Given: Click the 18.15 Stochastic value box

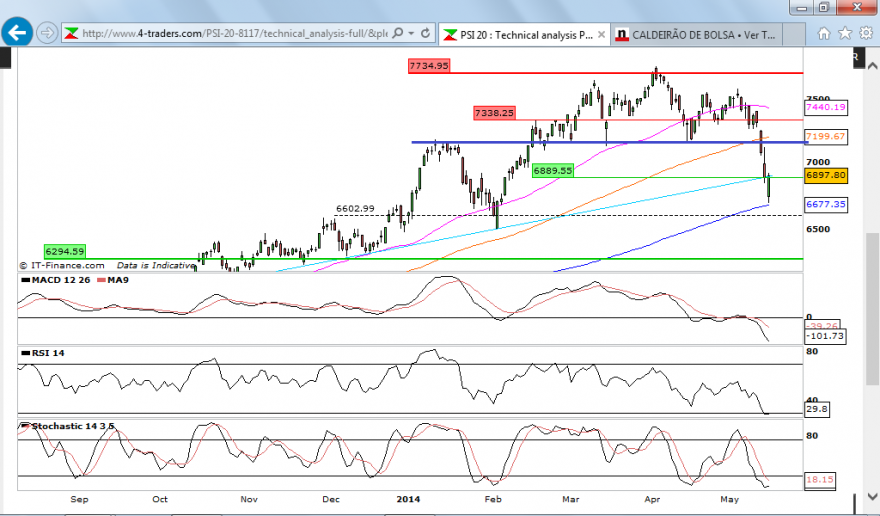Looking at the screenshot, I should pos(819,480).
